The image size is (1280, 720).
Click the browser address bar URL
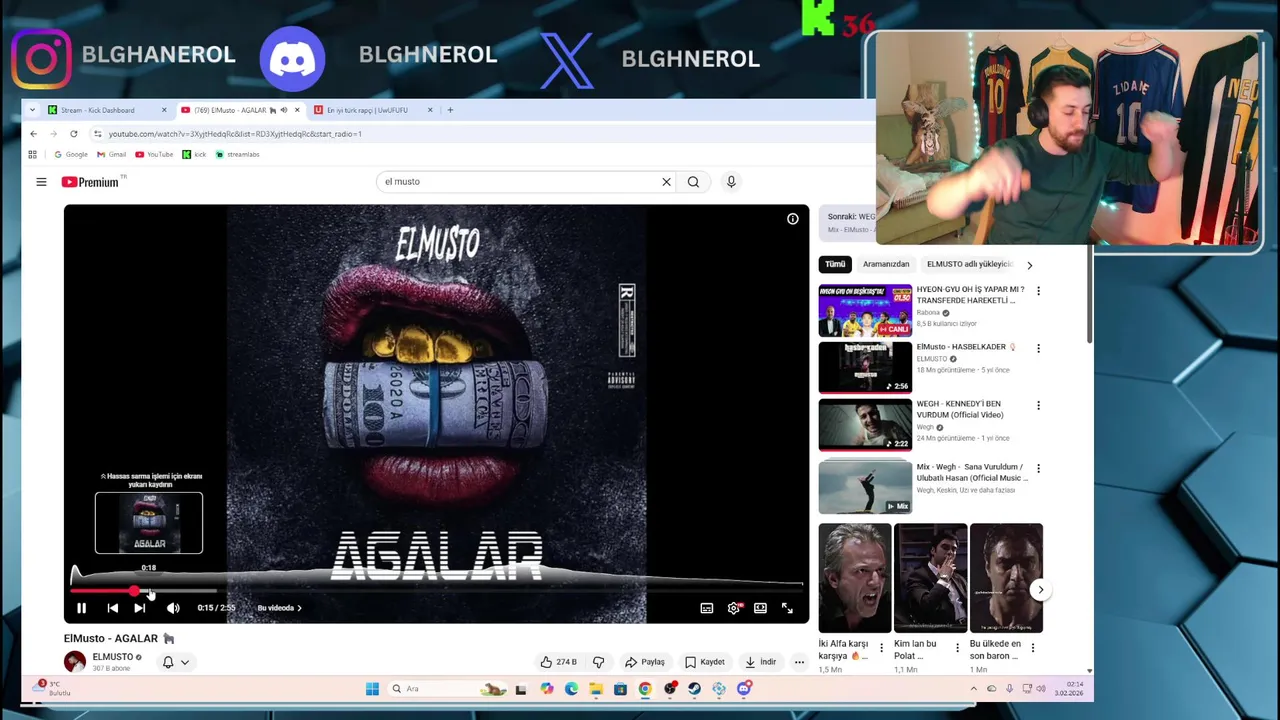pyautogui.click(x=235, y=134)
